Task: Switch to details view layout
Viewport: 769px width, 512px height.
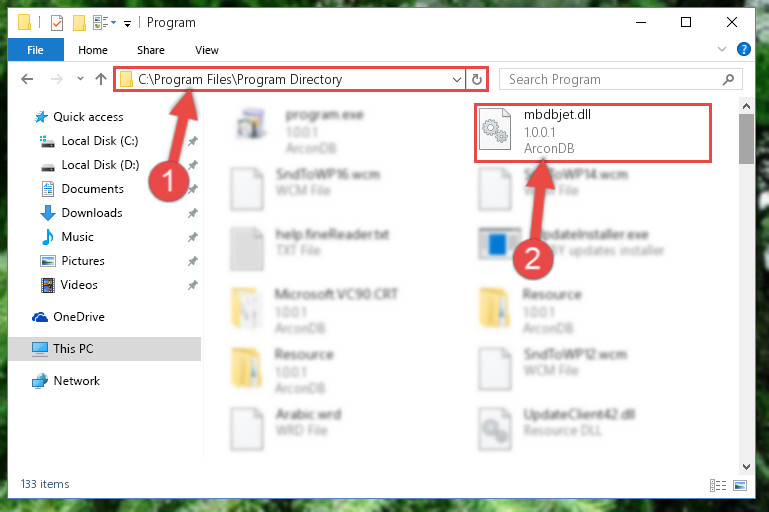Action: coord(718,486)
